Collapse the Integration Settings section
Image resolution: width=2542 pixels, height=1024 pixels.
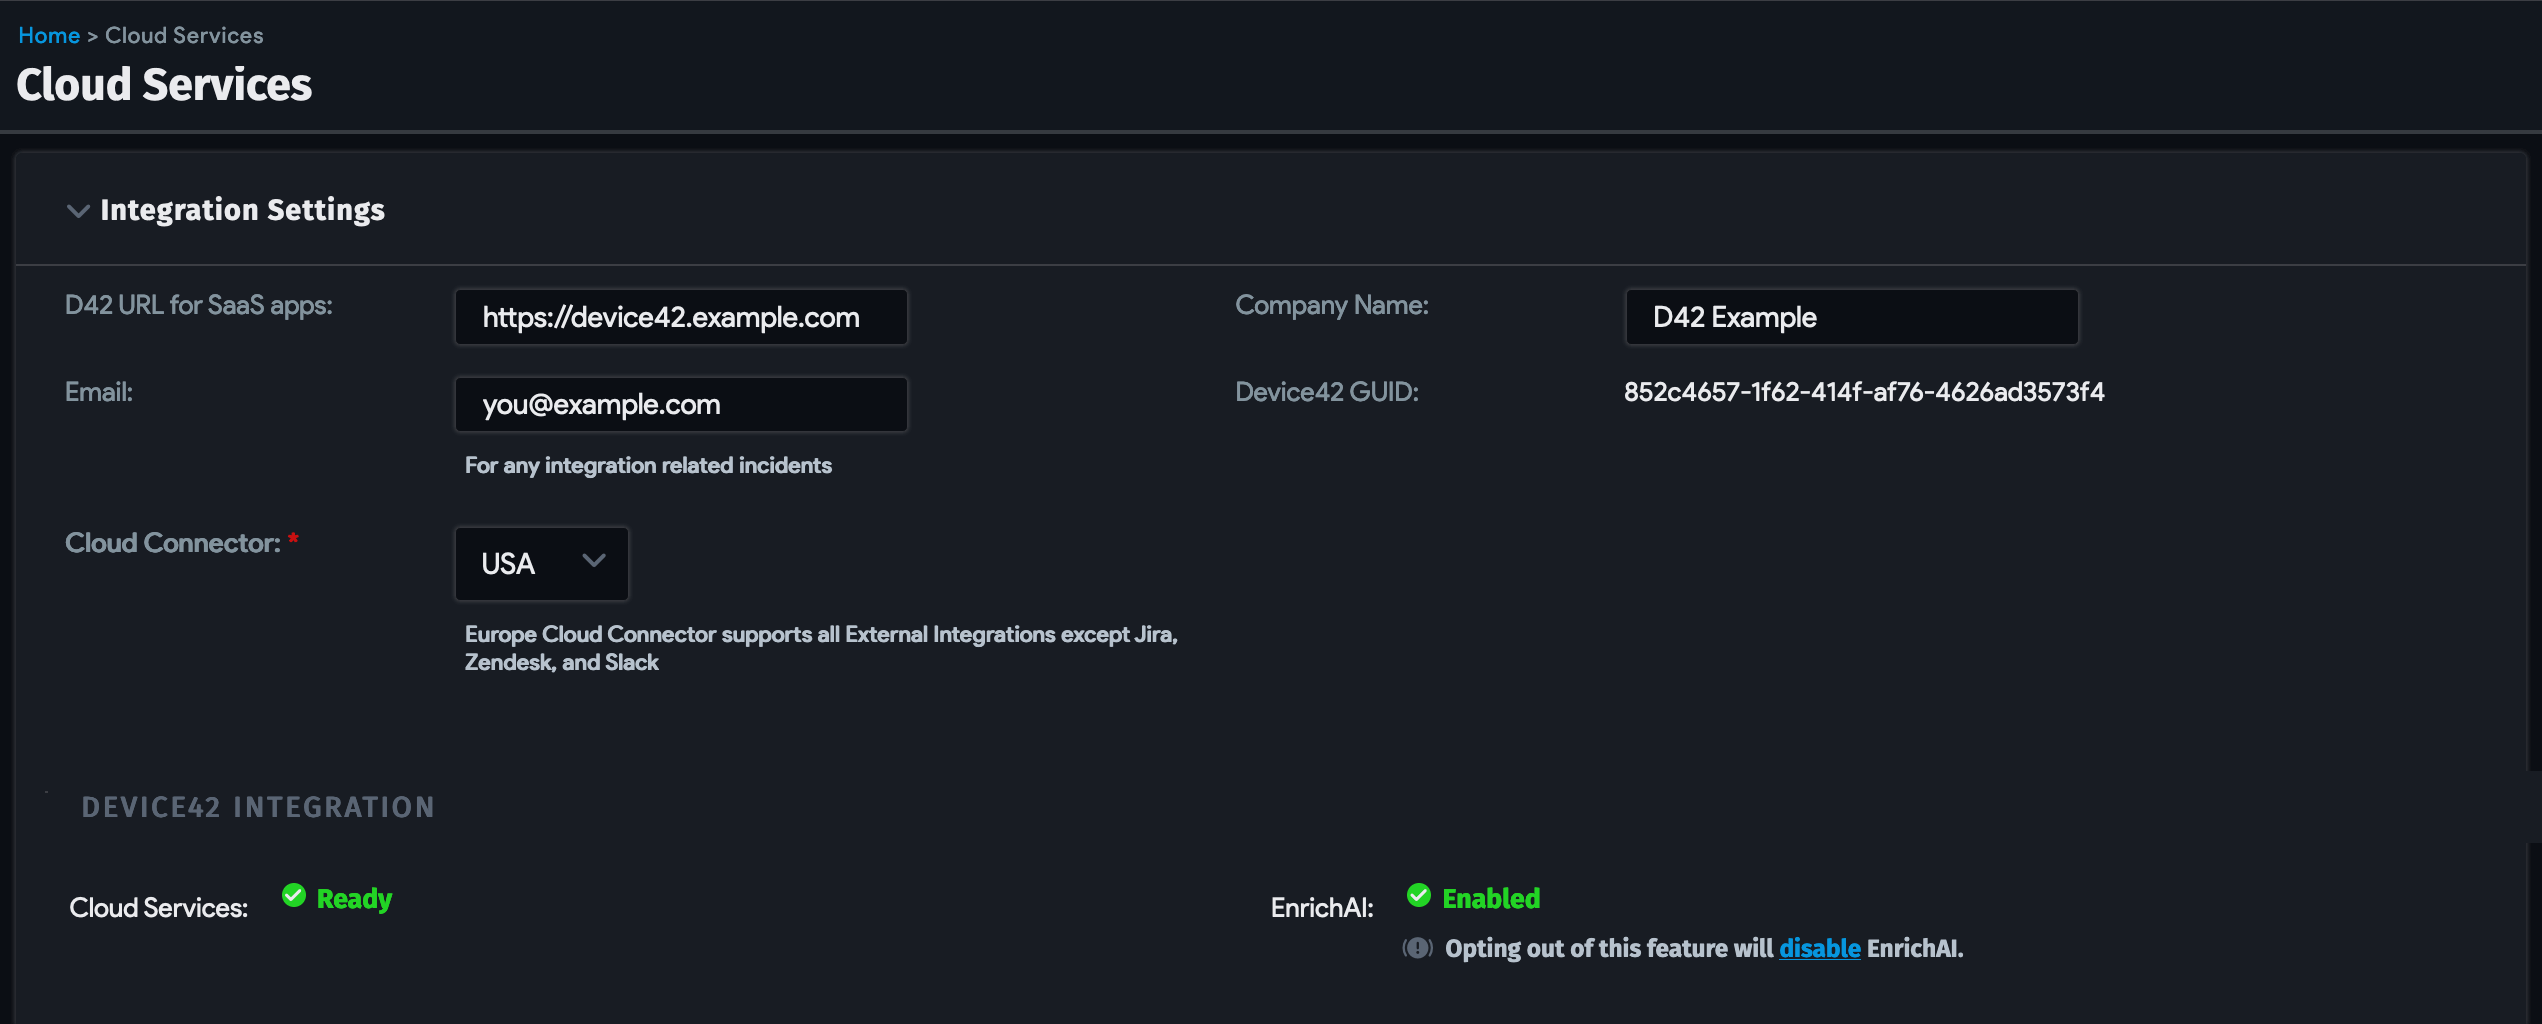pos(78,211)
